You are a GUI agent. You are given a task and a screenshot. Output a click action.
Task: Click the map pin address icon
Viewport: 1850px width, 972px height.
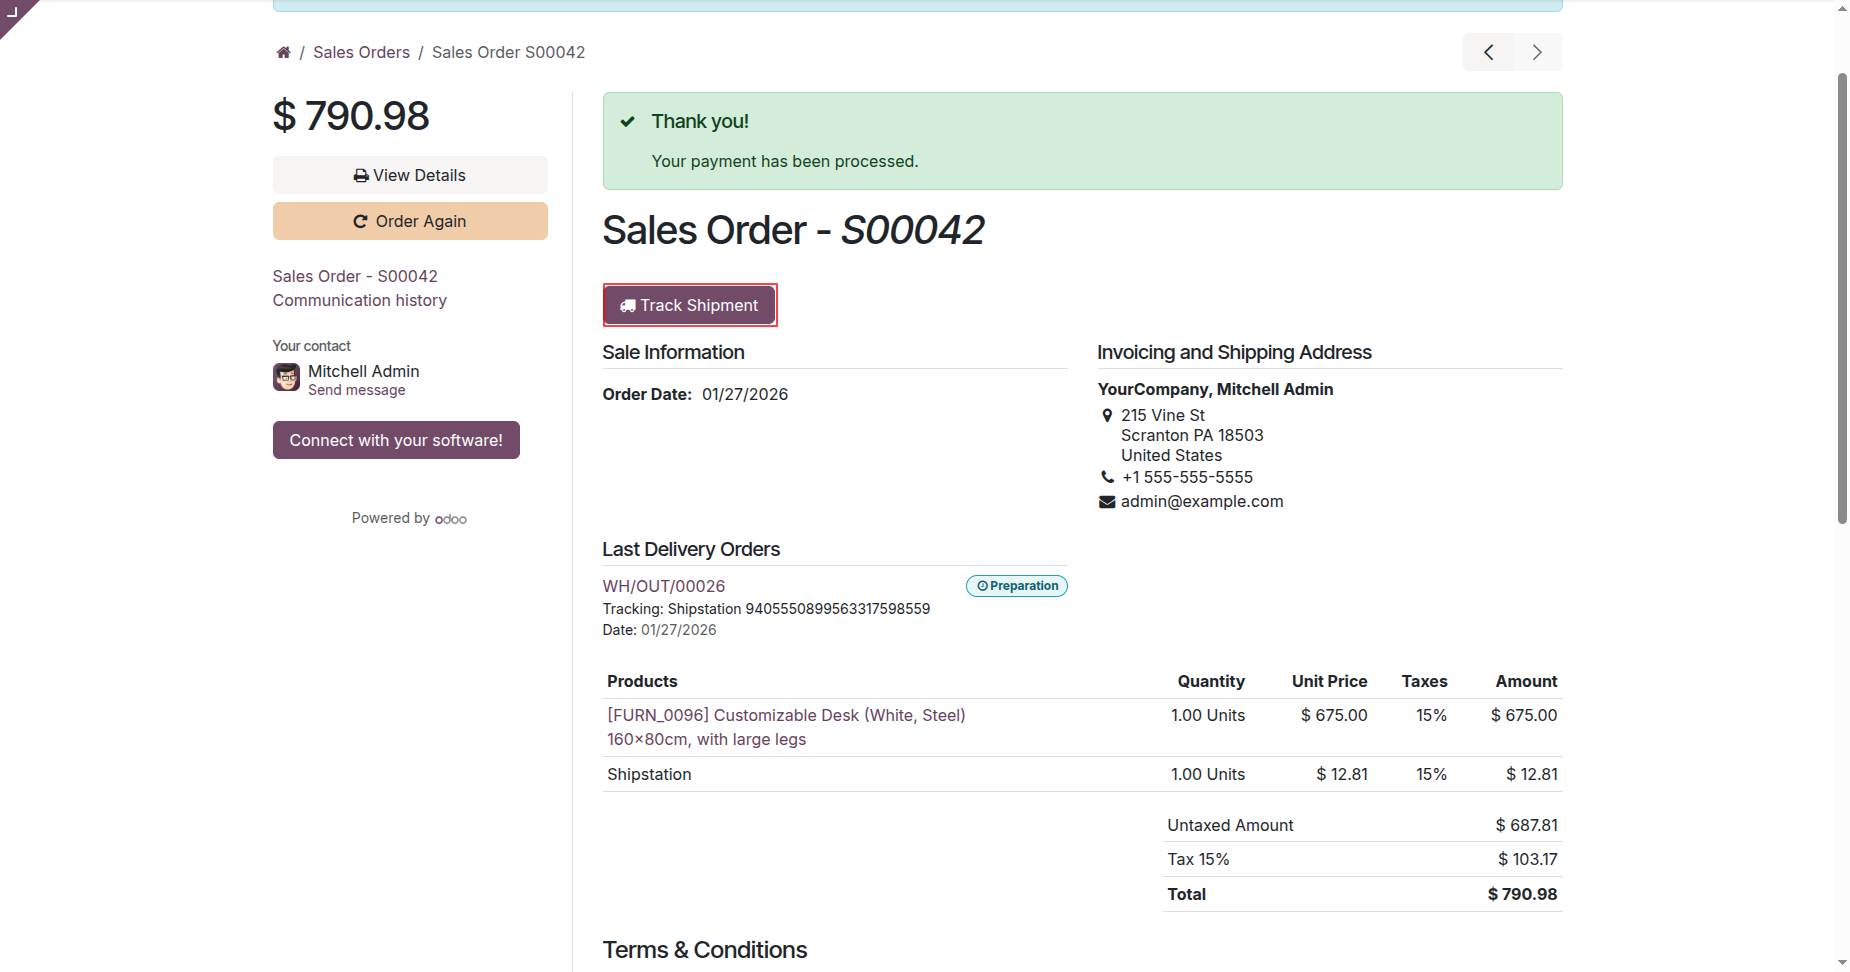click(x=1107, y=416)
